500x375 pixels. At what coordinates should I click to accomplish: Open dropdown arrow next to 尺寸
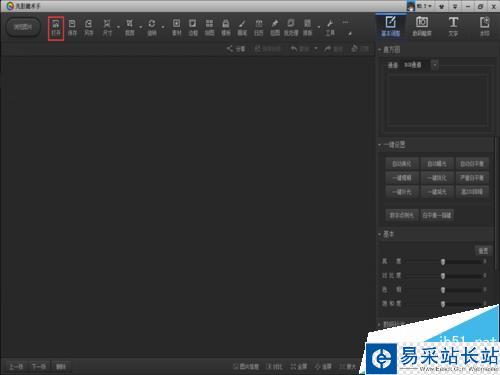pyautogui.click(x=118, y=27)
